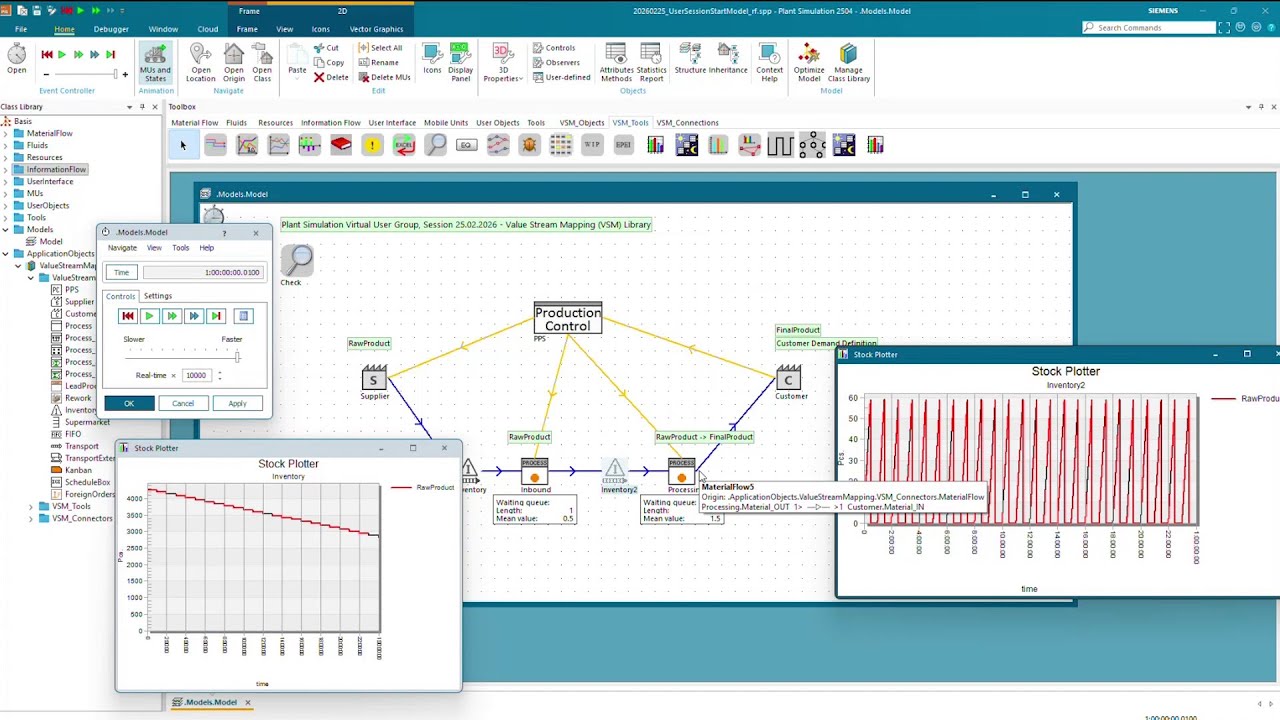Click Cancel in the controller dialog
Screen dimensions: 1280x720
[183, 403]
